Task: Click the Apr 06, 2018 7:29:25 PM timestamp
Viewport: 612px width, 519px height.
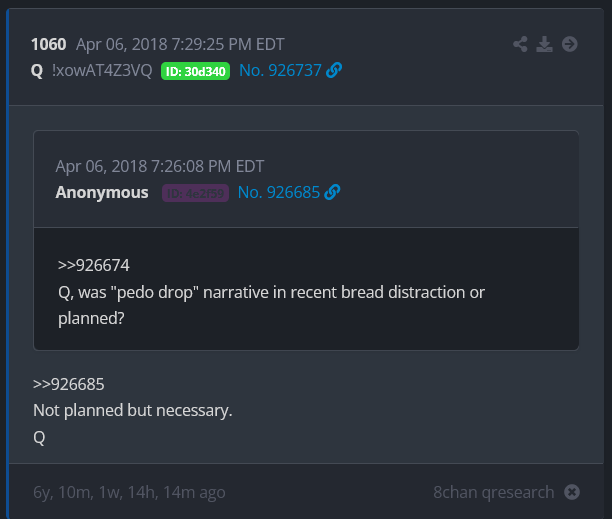Action: click(181, 44)
